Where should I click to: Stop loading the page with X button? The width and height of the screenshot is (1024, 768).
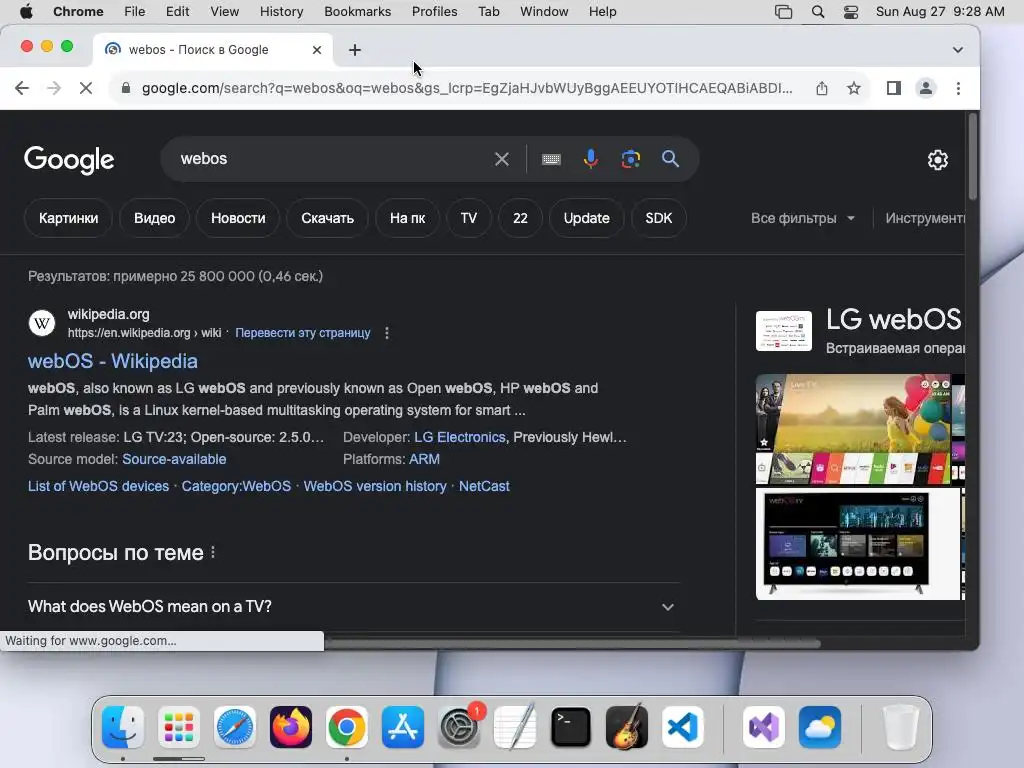86,88
